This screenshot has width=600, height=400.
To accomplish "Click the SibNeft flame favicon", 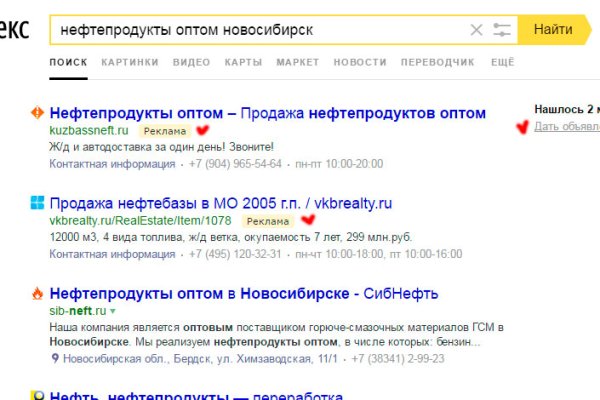I will click(38, 294).
